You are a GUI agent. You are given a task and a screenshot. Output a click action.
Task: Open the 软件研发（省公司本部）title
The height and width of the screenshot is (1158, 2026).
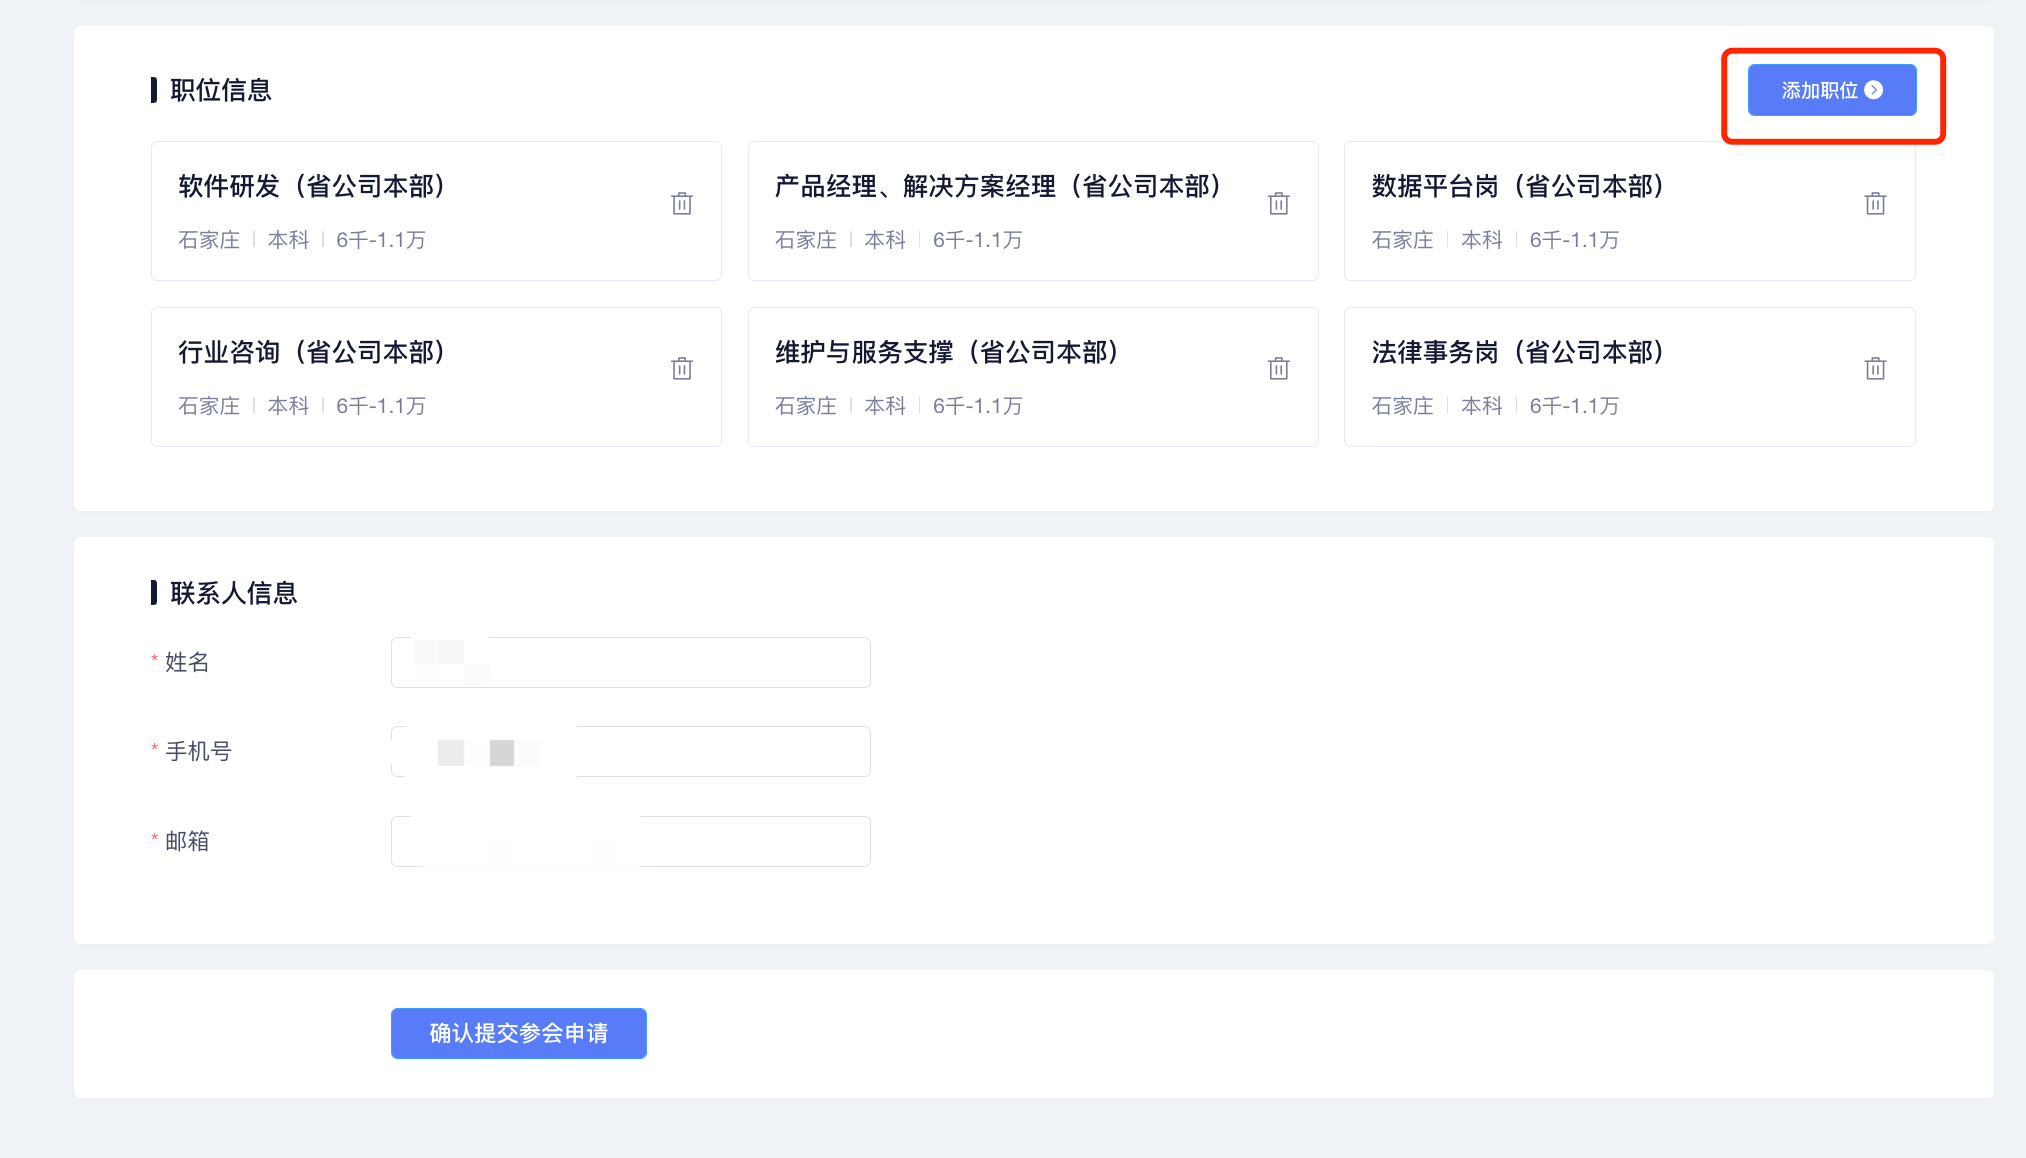(312, 186)
